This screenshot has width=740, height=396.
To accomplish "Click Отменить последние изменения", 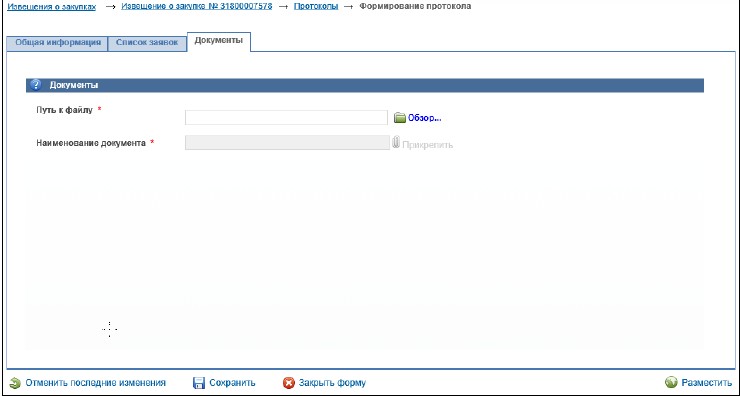I will coord(95,383).
